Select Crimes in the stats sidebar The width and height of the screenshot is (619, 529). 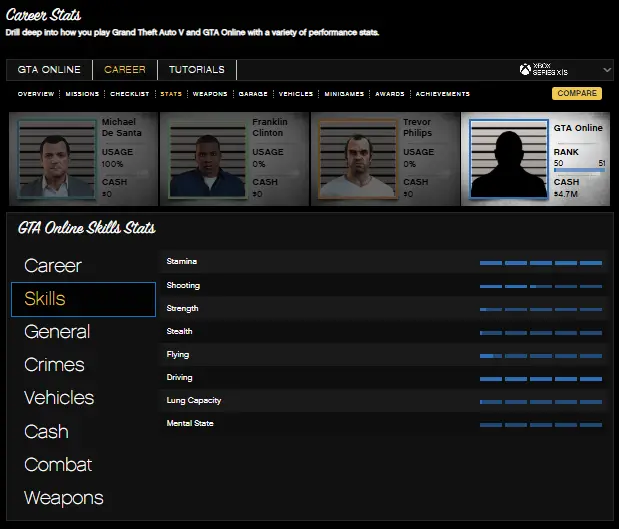[x=54, y=365]
